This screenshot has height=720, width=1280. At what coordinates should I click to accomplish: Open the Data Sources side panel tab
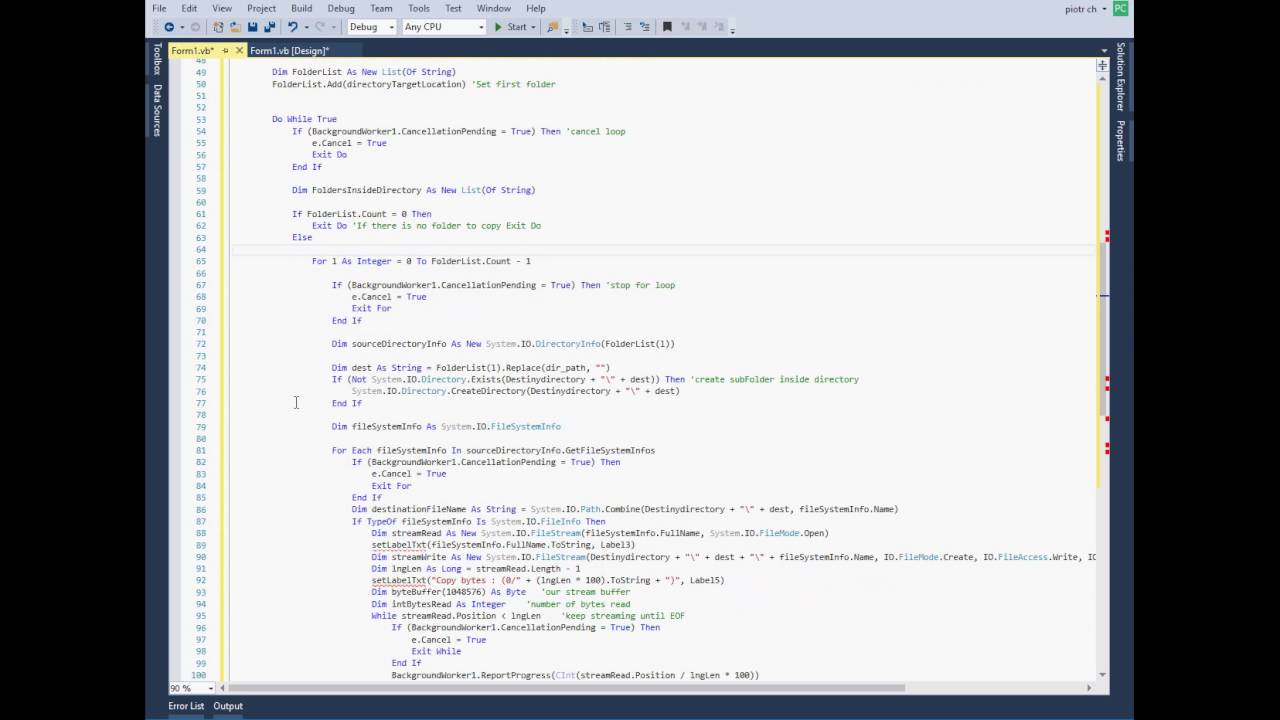coord(157,110)
